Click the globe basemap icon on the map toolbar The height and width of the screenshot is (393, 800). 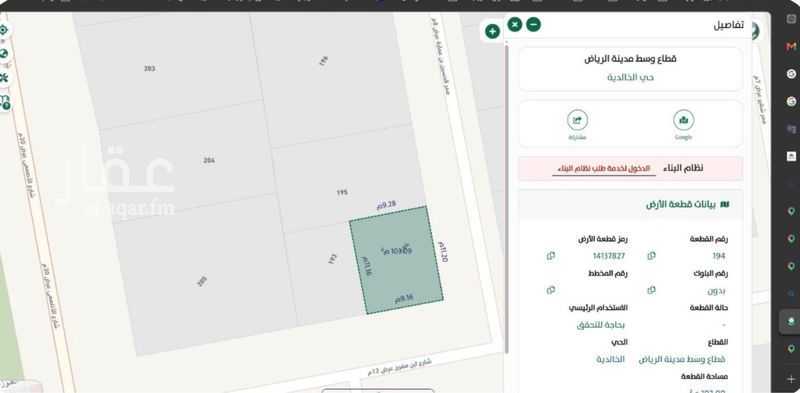click(x=4, y=54)
